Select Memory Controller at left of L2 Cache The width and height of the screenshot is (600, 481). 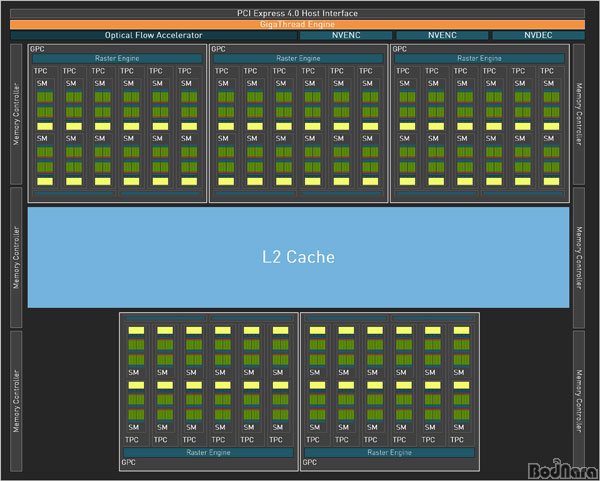16,257
